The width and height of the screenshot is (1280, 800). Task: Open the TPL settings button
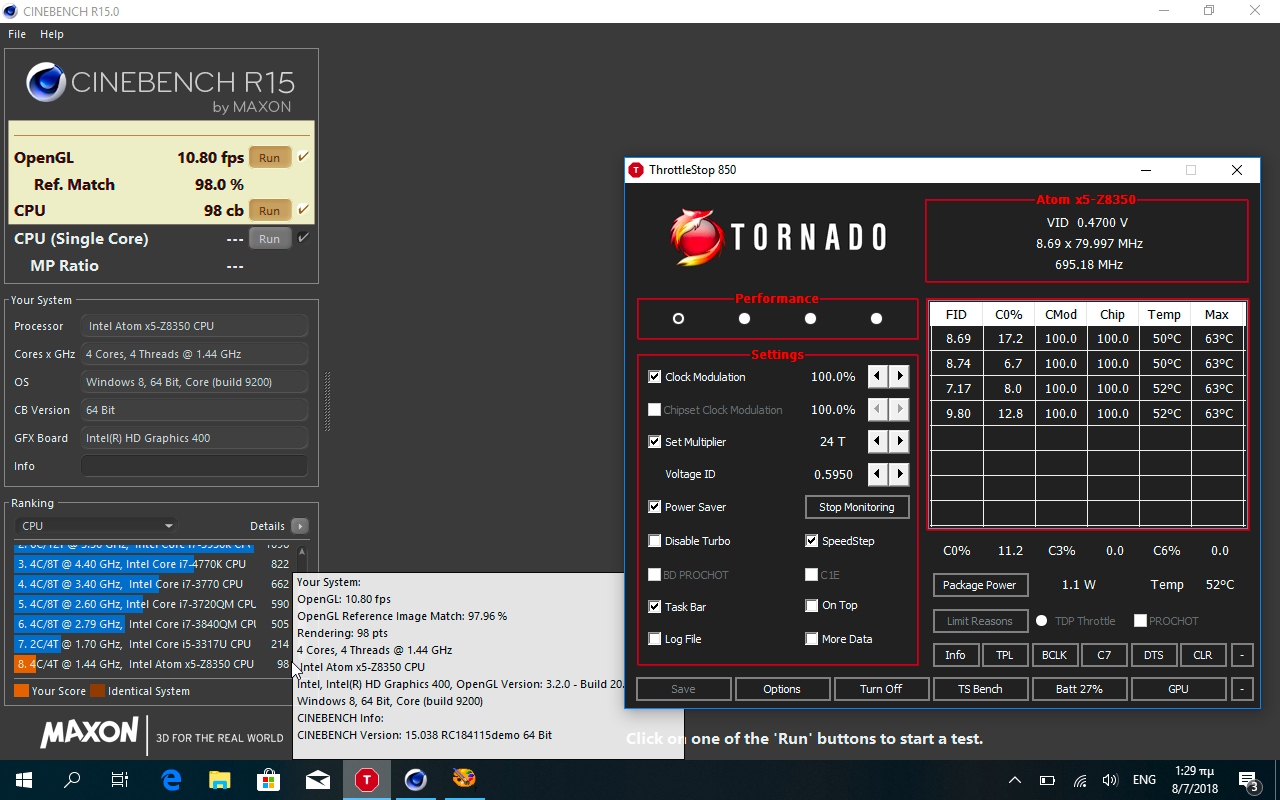point(1005,655)
